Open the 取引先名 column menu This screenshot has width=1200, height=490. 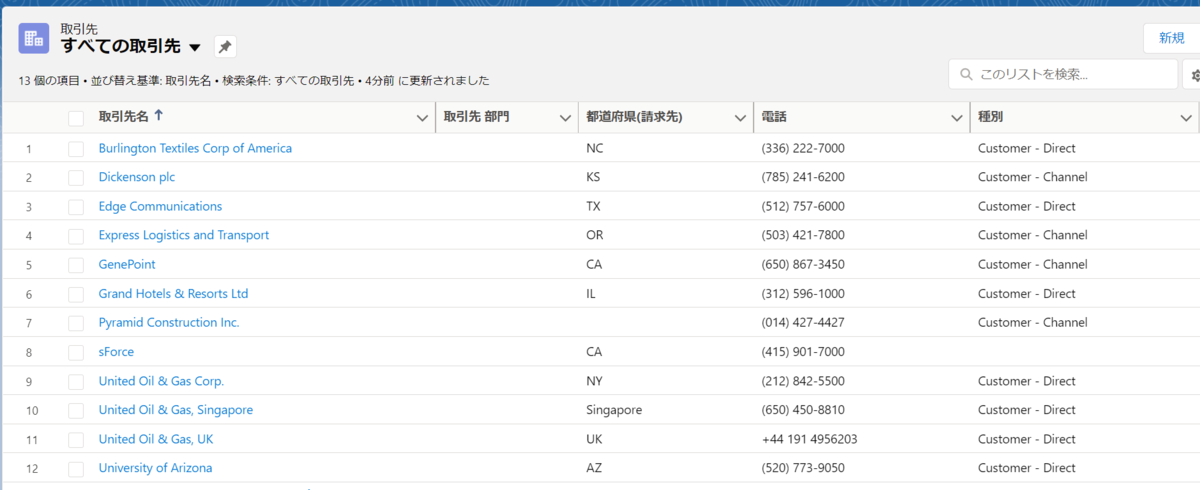[422, 118]
